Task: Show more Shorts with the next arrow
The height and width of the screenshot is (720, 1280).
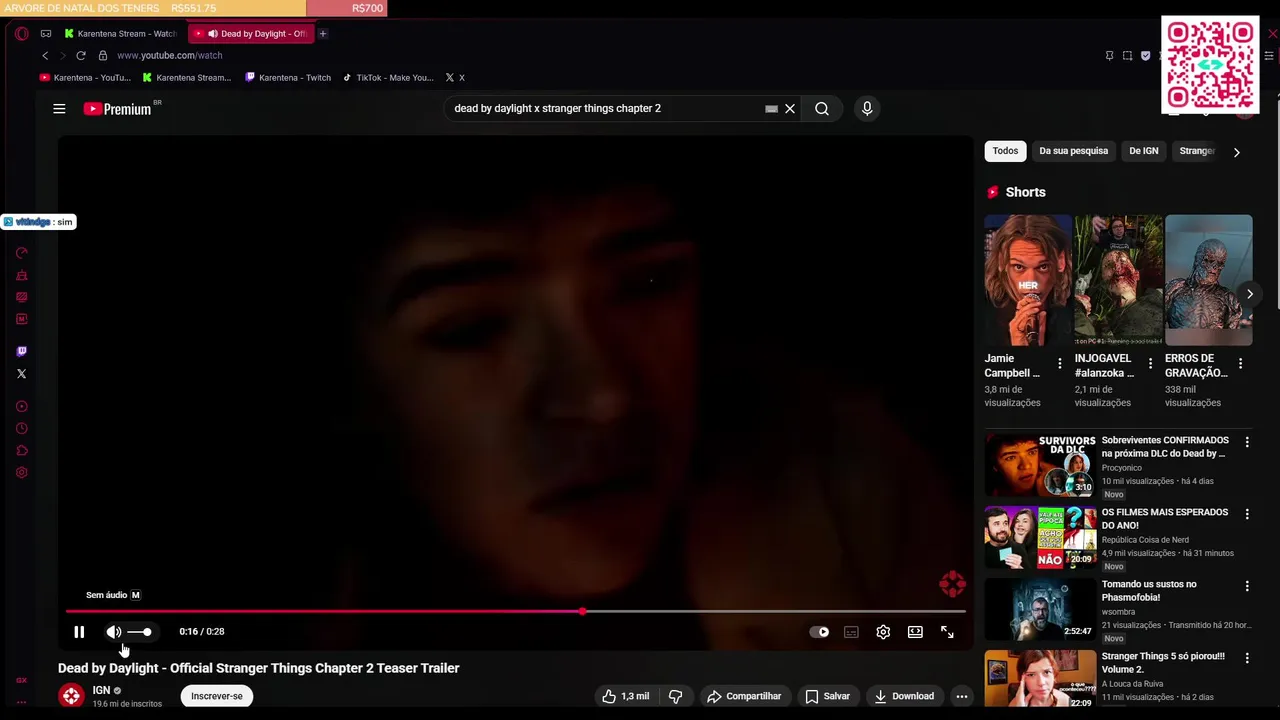Action: (1249, 294)
